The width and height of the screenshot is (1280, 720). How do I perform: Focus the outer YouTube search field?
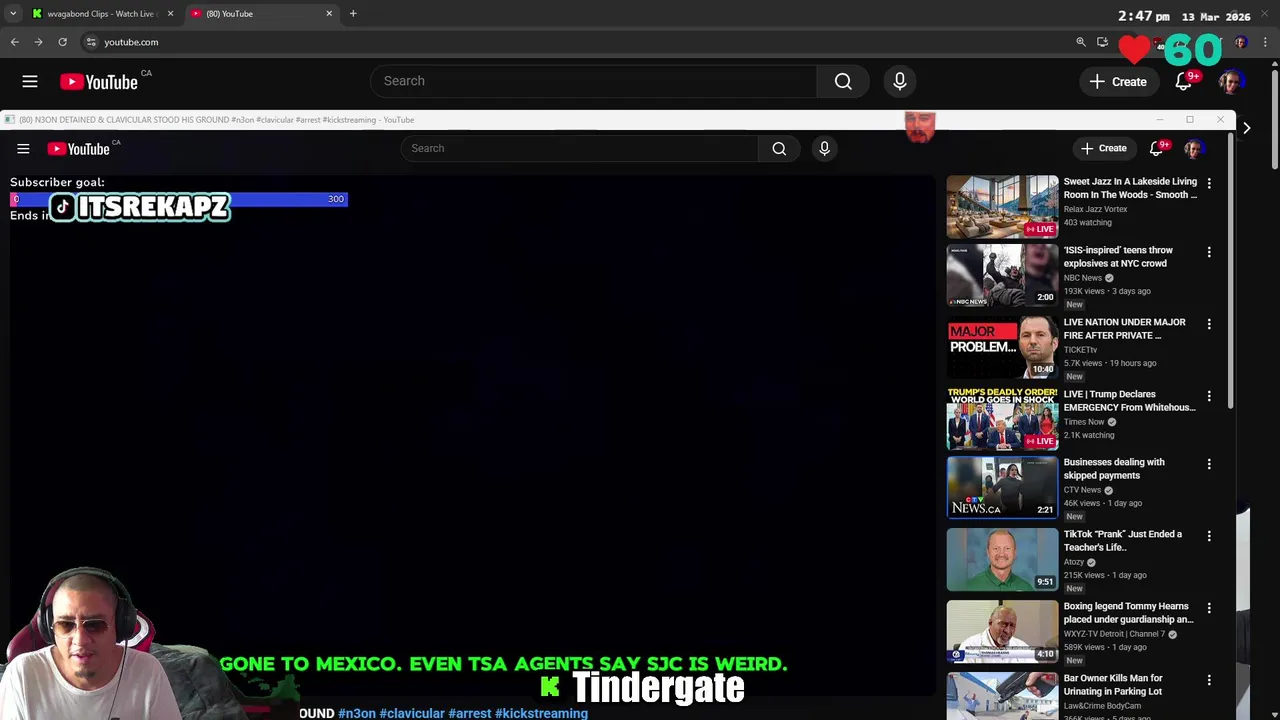[x=593, y=81]
